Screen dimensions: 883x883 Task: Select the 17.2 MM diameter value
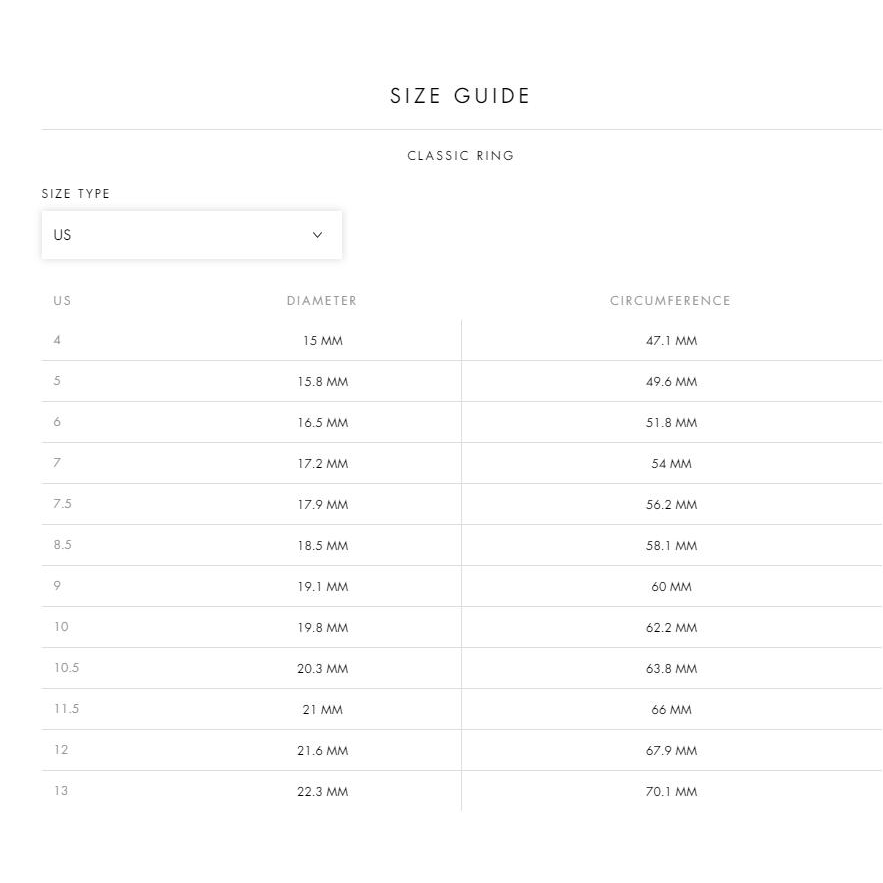(x=323, y=463)
